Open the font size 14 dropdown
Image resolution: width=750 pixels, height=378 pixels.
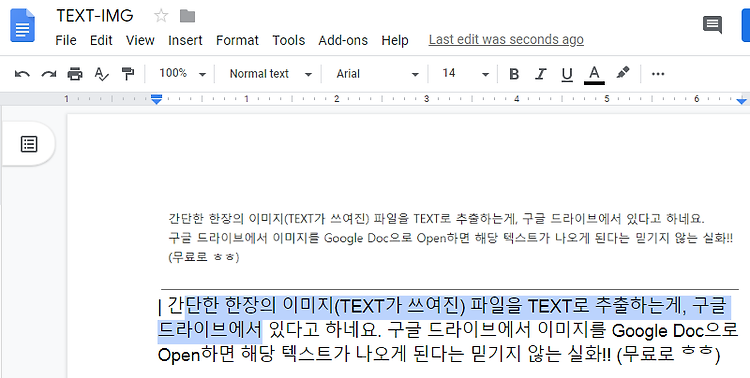[x=465, y=74]
